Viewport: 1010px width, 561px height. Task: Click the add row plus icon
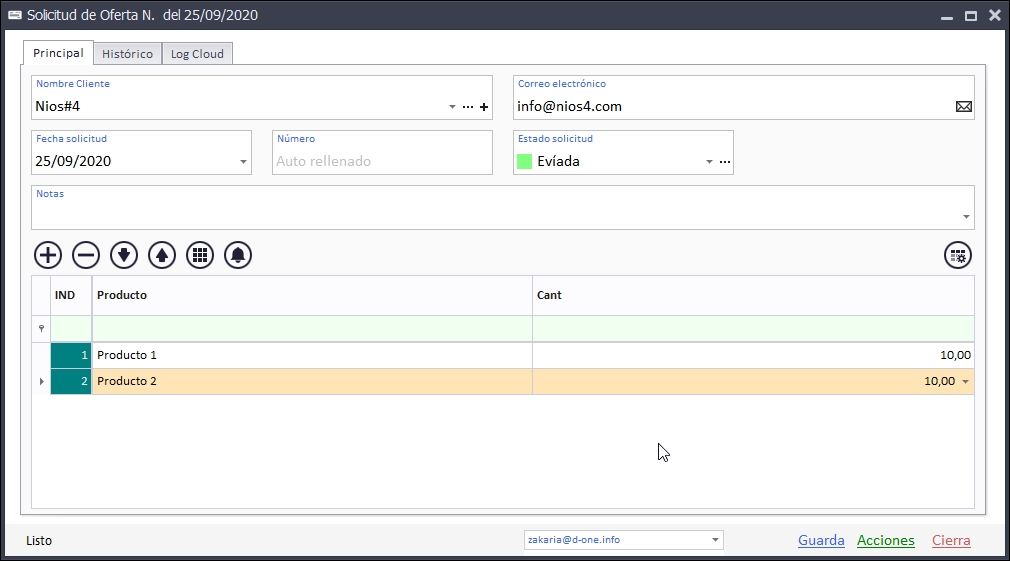pos(48,255)
